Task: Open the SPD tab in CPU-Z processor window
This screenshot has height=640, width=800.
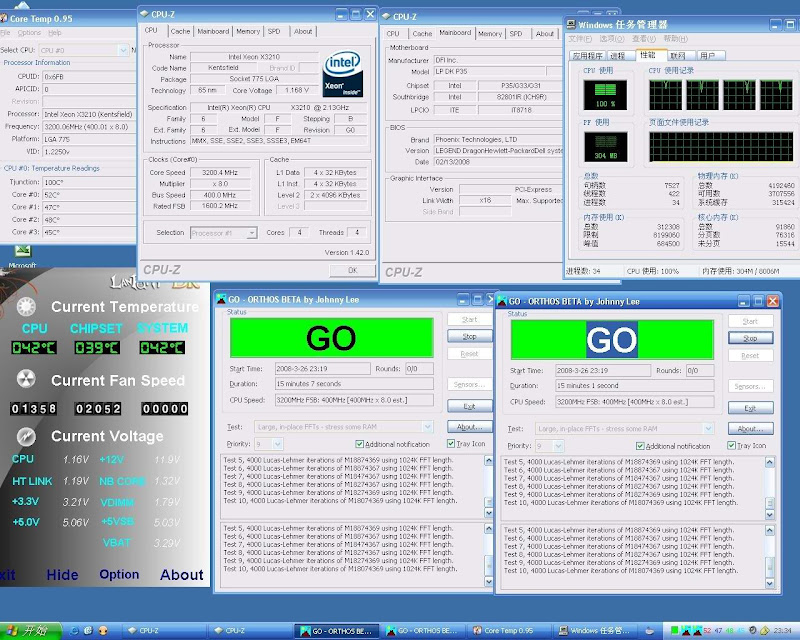Action: coord(274,31)
